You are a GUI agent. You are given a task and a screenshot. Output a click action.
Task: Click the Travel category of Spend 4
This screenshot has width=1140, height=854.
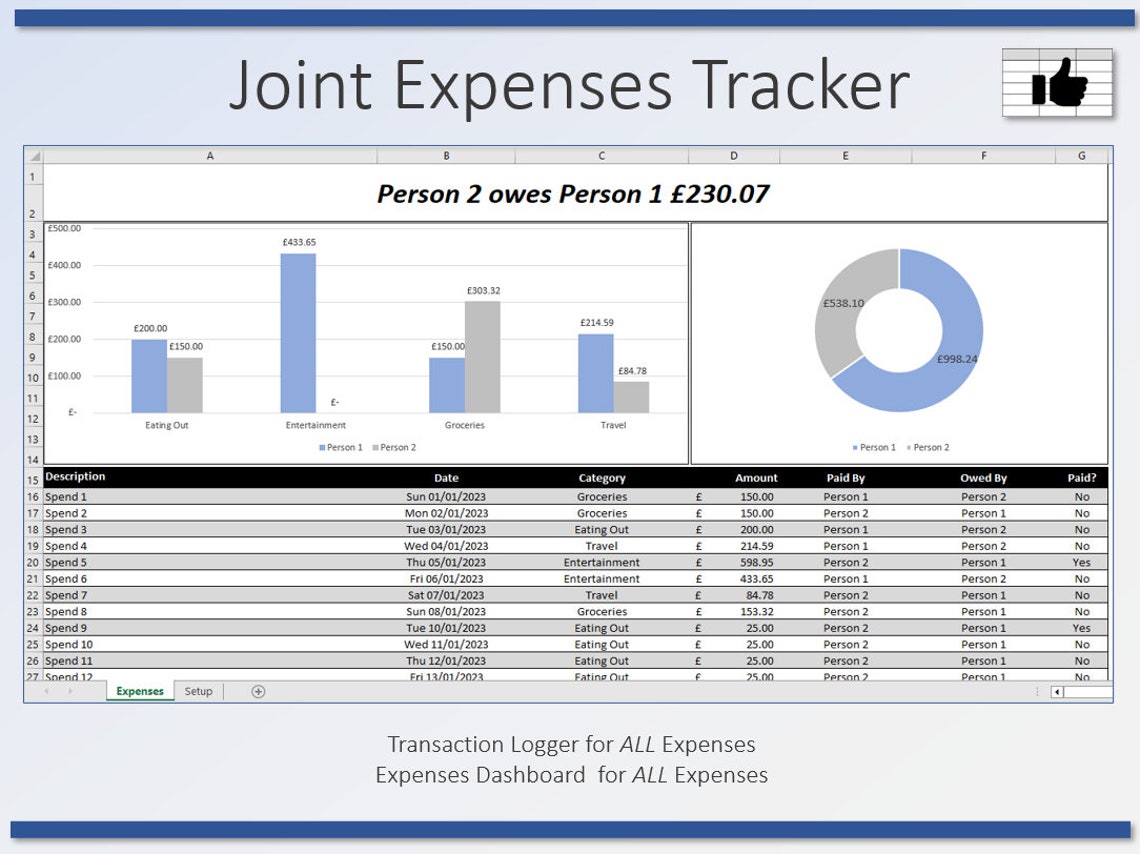pos(601,547)
